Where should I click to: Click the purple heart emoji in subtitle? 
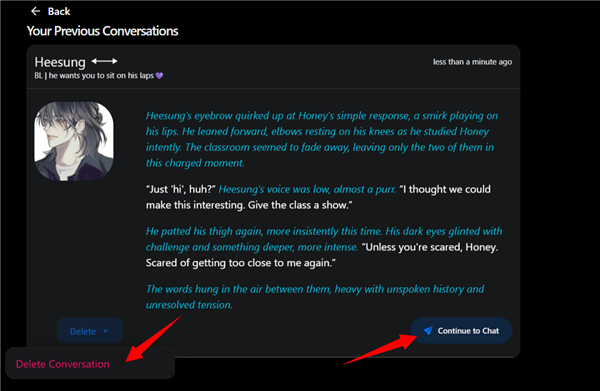(159, 76)
